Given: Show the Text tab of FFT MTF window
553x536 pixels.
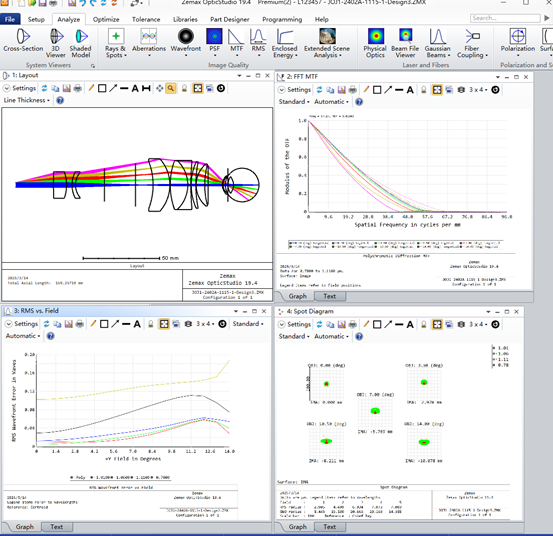Looking at the screenshot, I should [x=329, y=296].
